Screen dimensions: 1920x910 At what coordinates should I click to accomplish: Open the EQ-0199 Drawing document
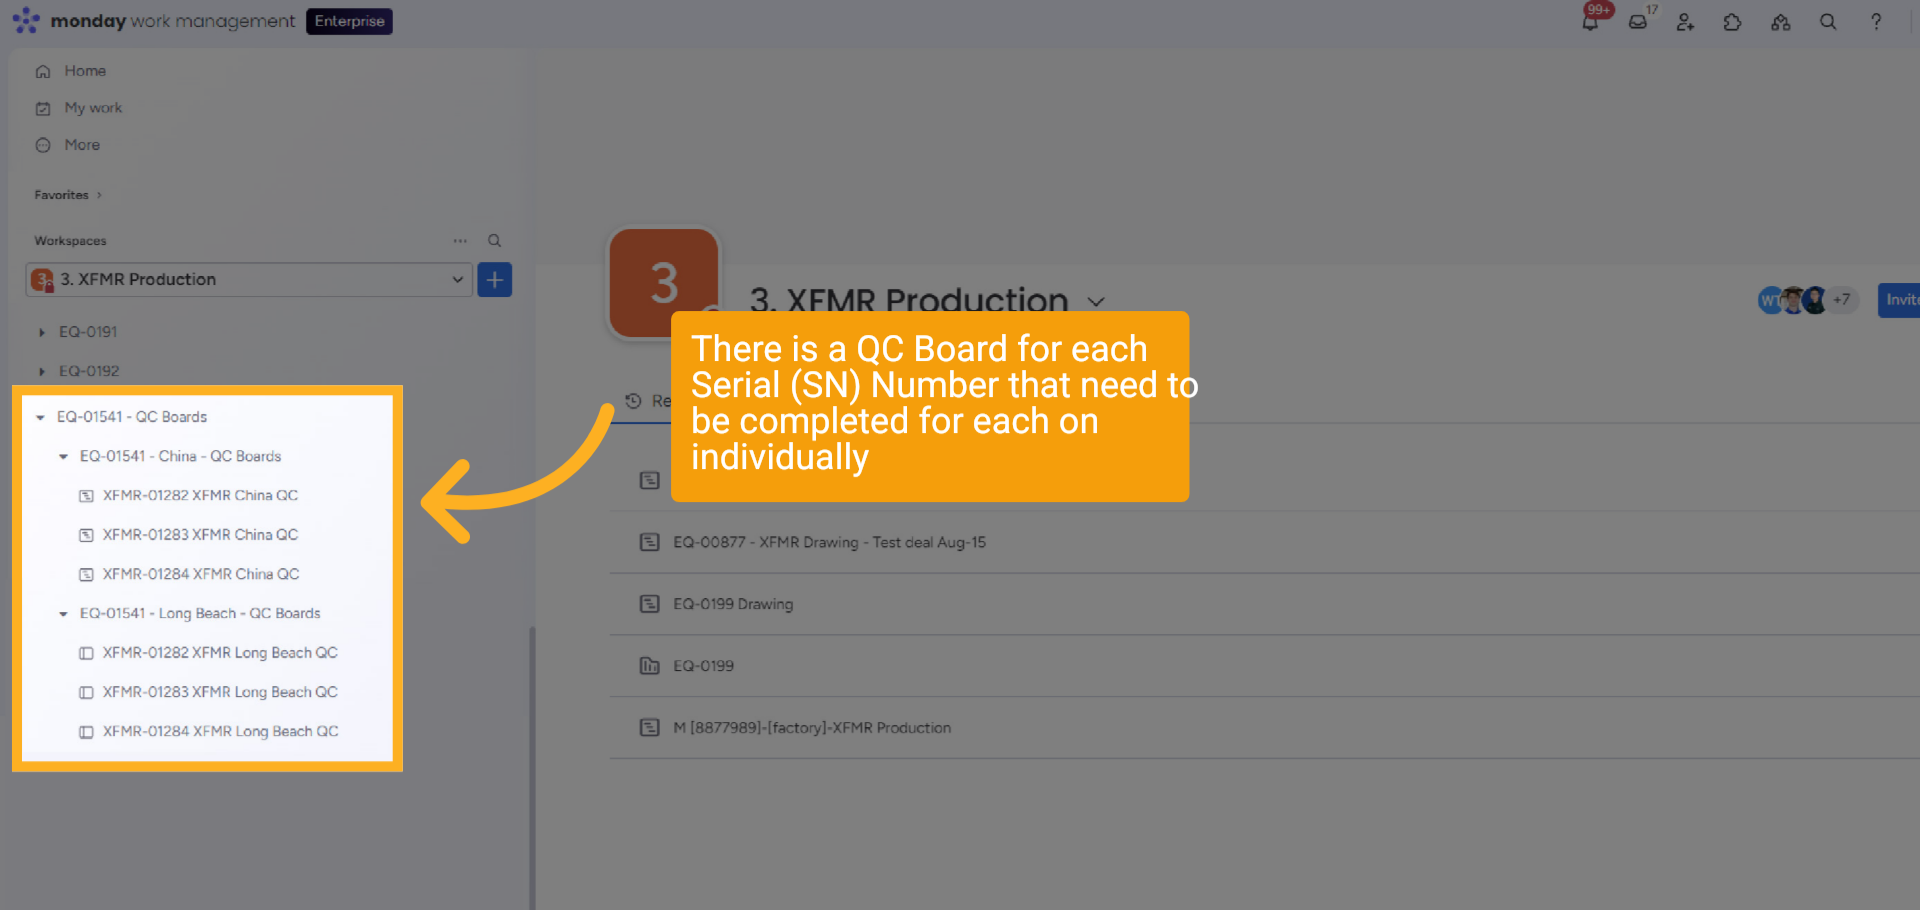pos(733,605)
